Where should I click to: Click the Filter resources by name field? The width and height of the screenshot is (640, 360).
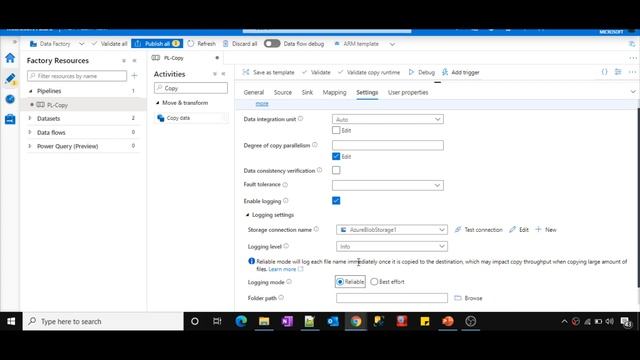point(77,76)
